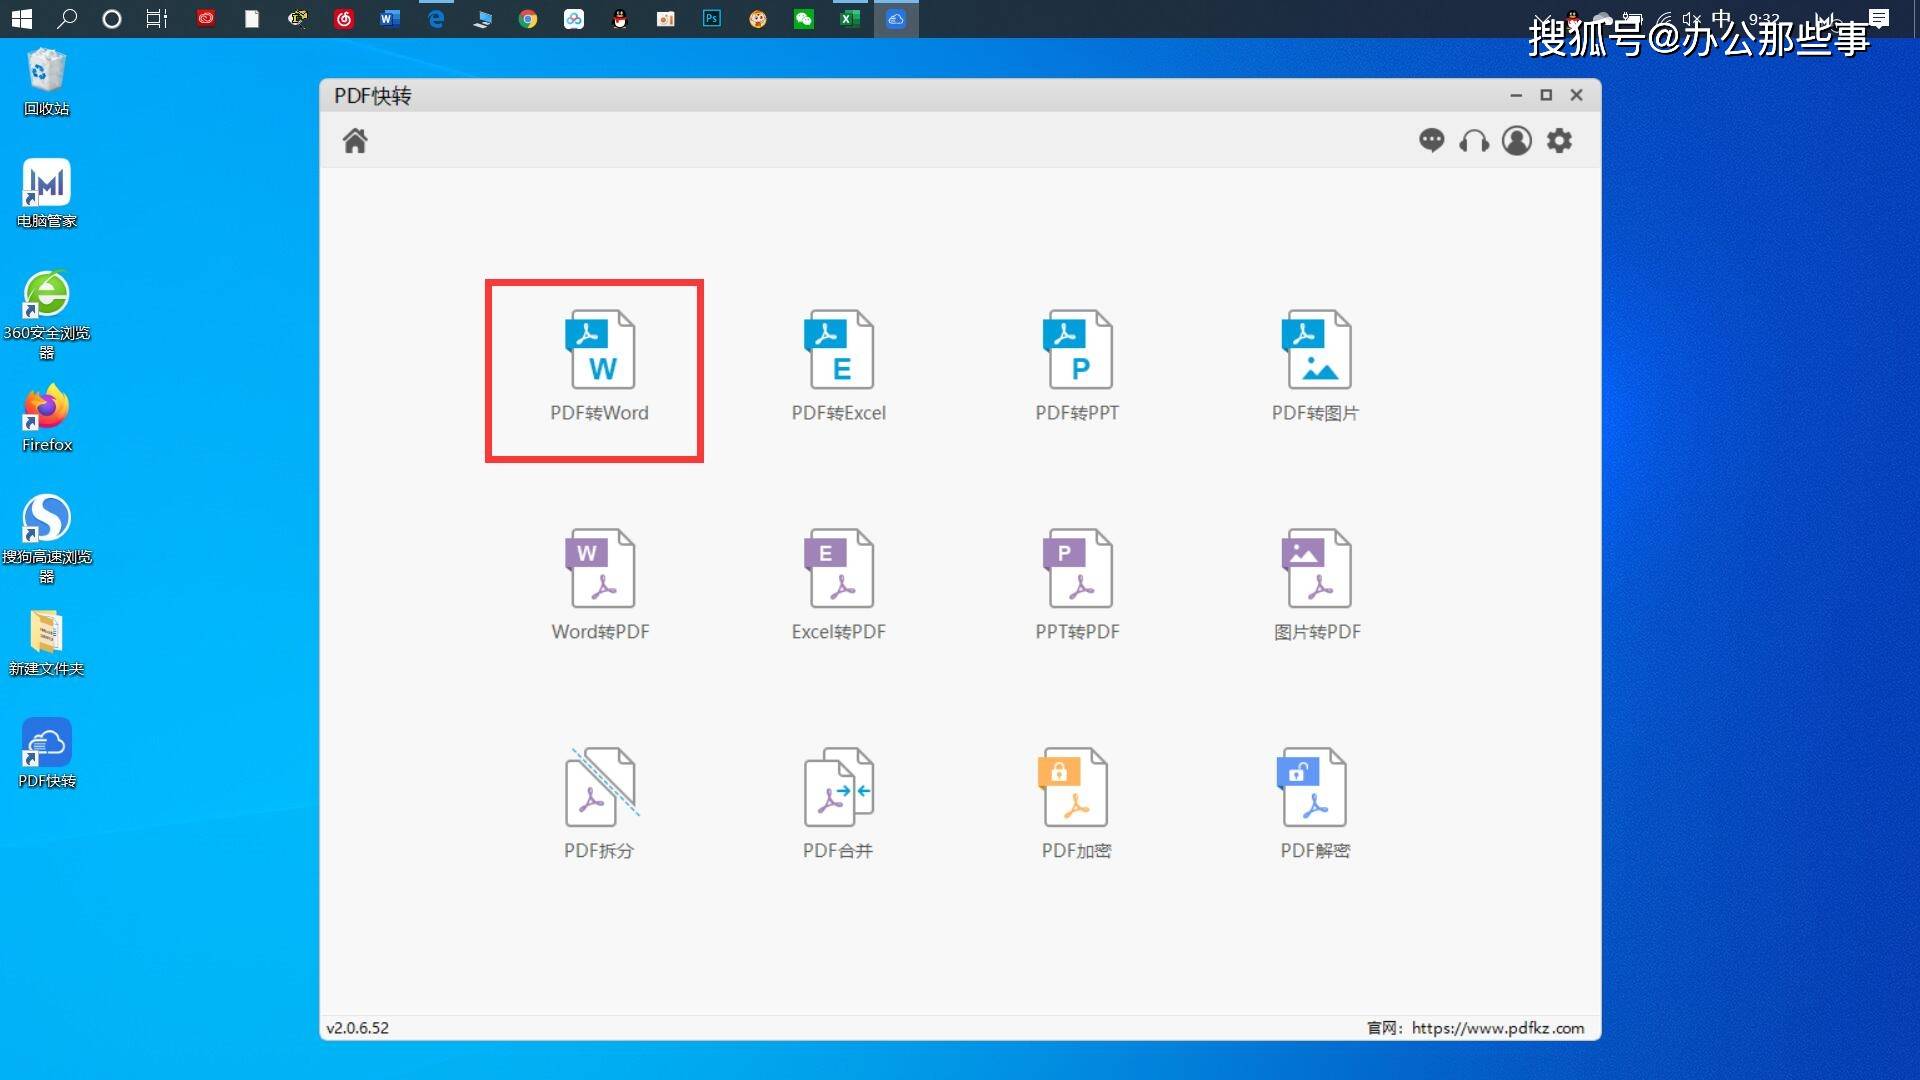Image resolution: width=1920 pixels, height=1080 pixels.
Task: Click the version text v2.0.6.52
Action: (357, 1028)
